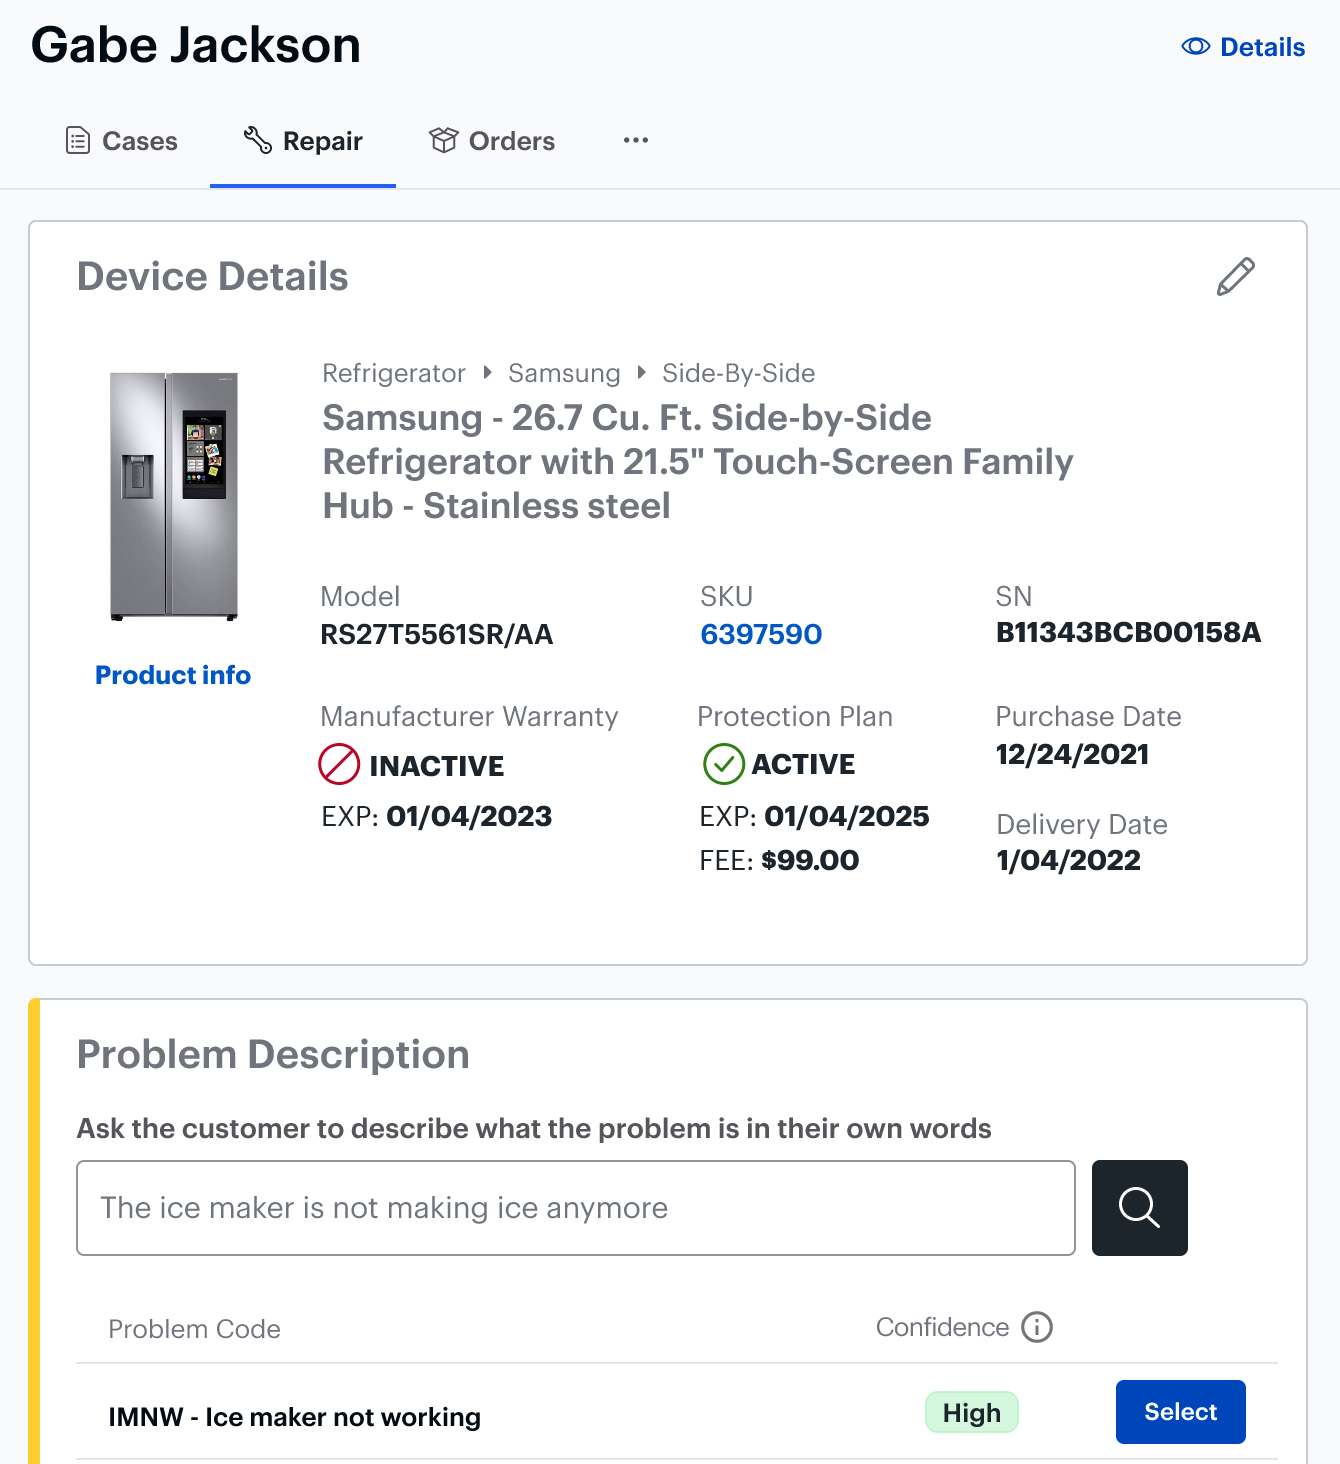
Task: Click serial number B11343BCB00158A
Action: pyautogui.click(x=1128, y=632)
